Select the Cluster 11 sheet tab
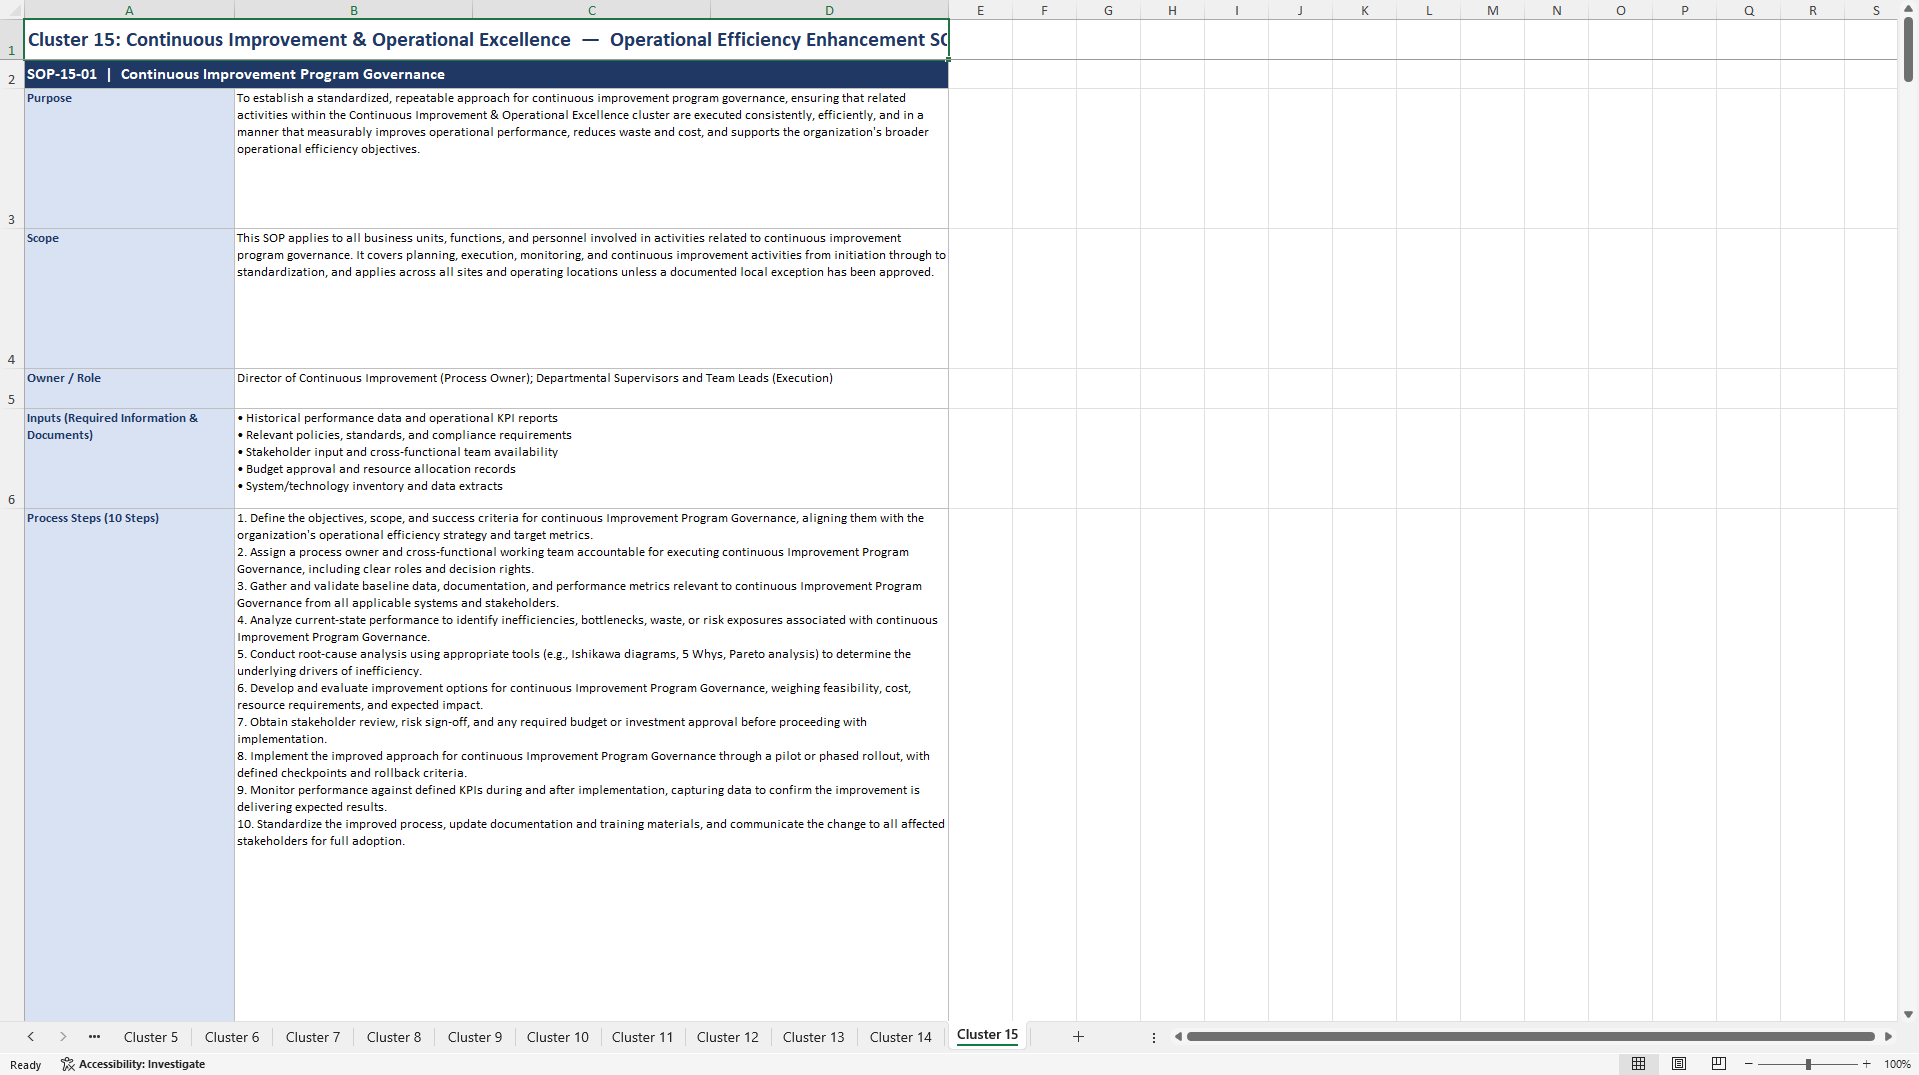 (x=642, y=1037)
